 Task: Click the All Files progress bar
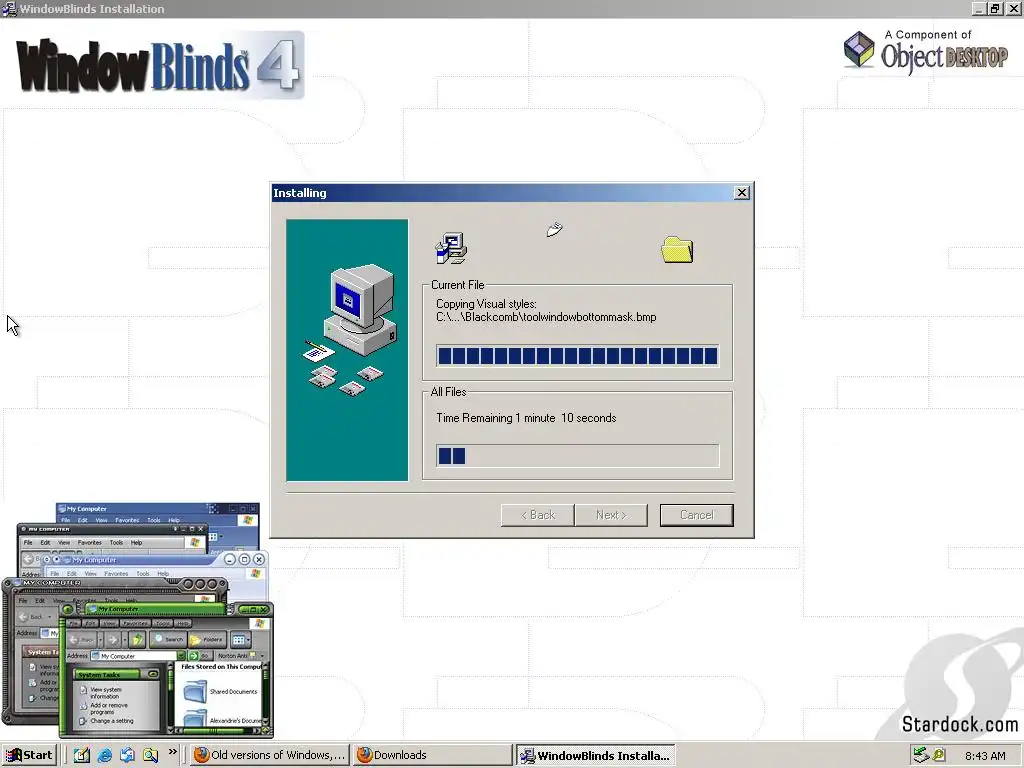point(577,455)
